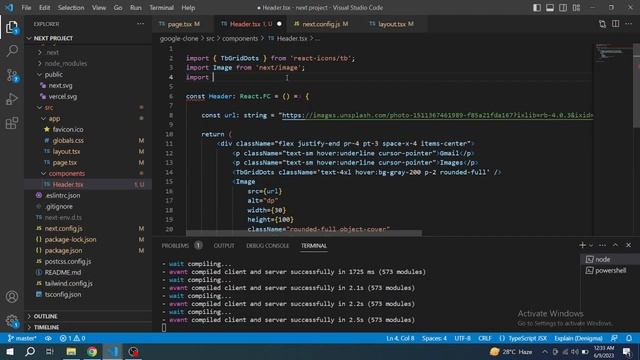The image size is (640, 360).
Task: Open the customize layout icon
Action: point(576,8)
